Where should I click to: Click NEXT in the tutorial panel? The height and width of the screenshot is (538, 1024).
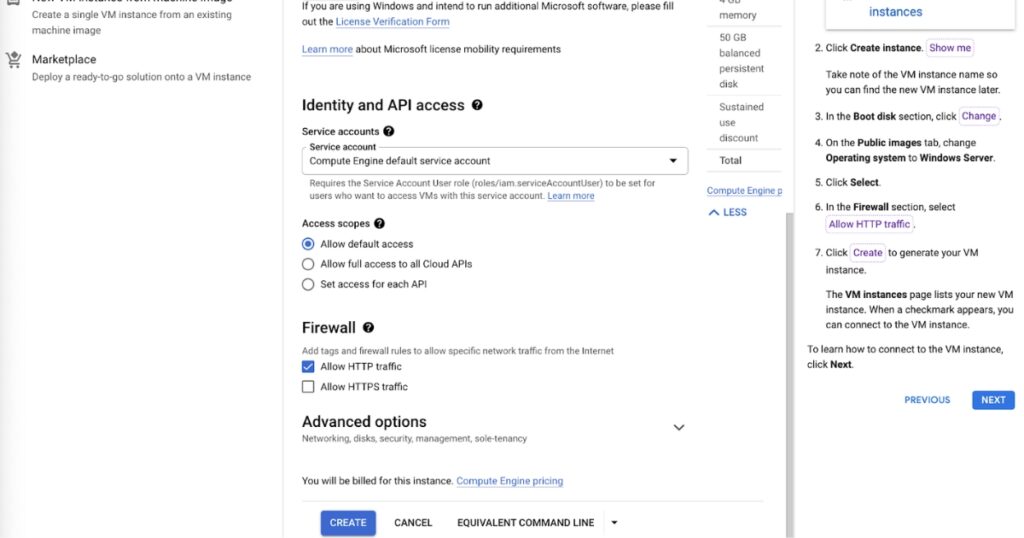(992, 400)
